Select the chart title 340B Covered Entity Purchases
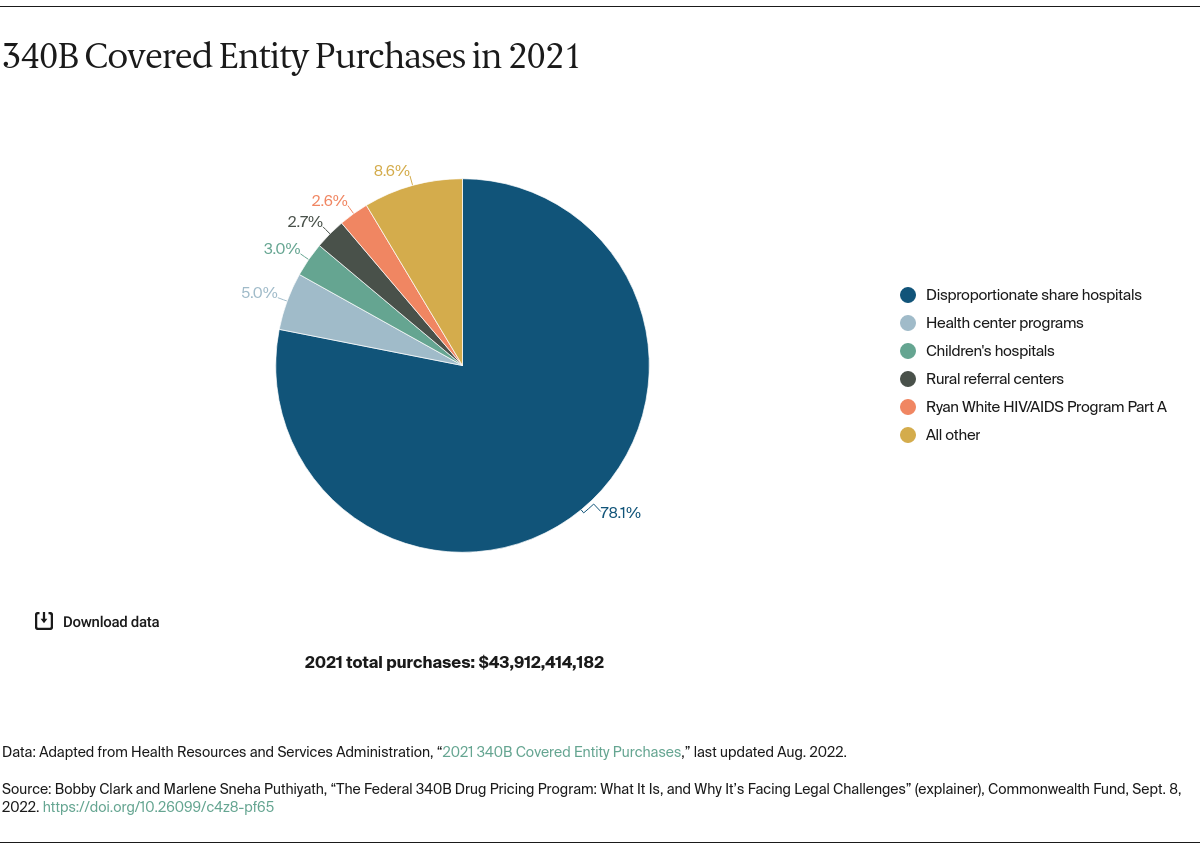The image size is (1200, 850). pyautogui.click(x=291, y=56)
